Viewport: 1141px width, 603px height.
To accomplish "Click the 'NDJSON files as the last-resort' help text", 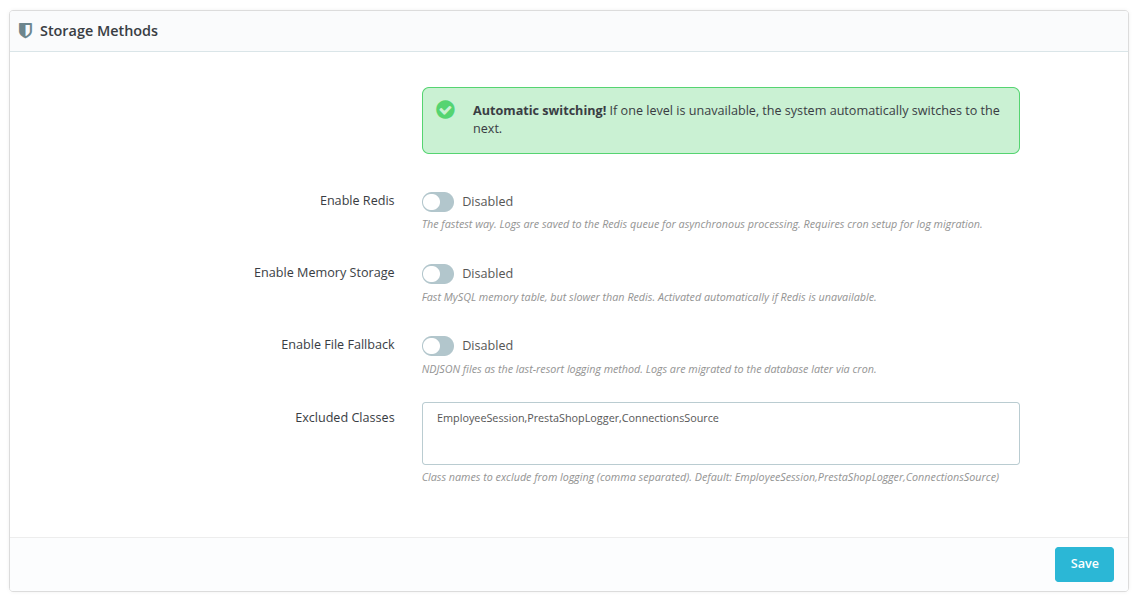I will point(649,369).
